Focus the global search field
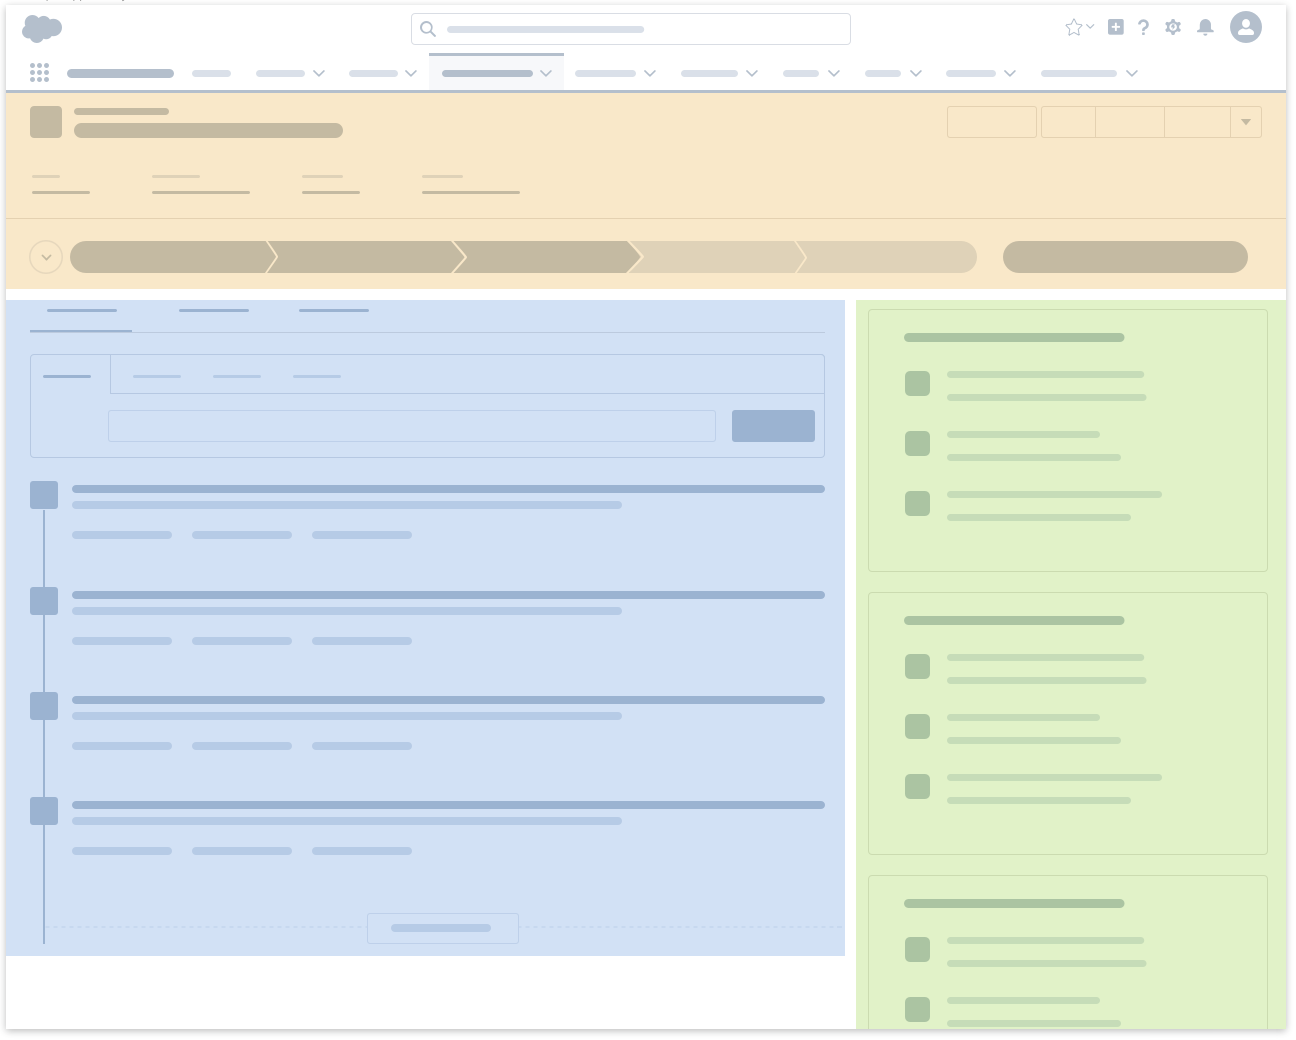This screenshot has height=1040, width=1296. click(631, 29)
